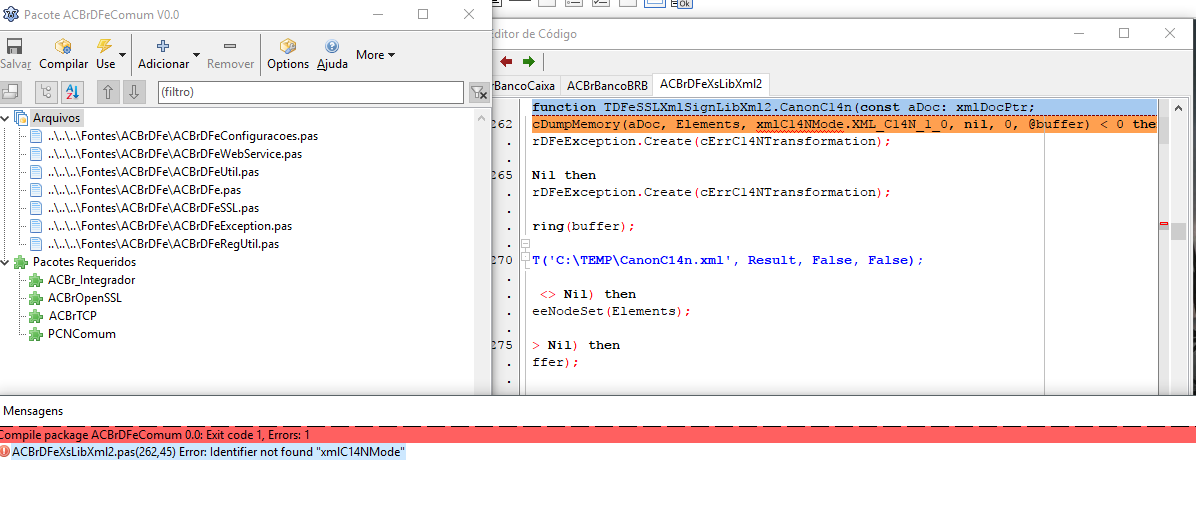
Task: Select ACBrDFeRegUtil.pas file
Action: point(162,244)
